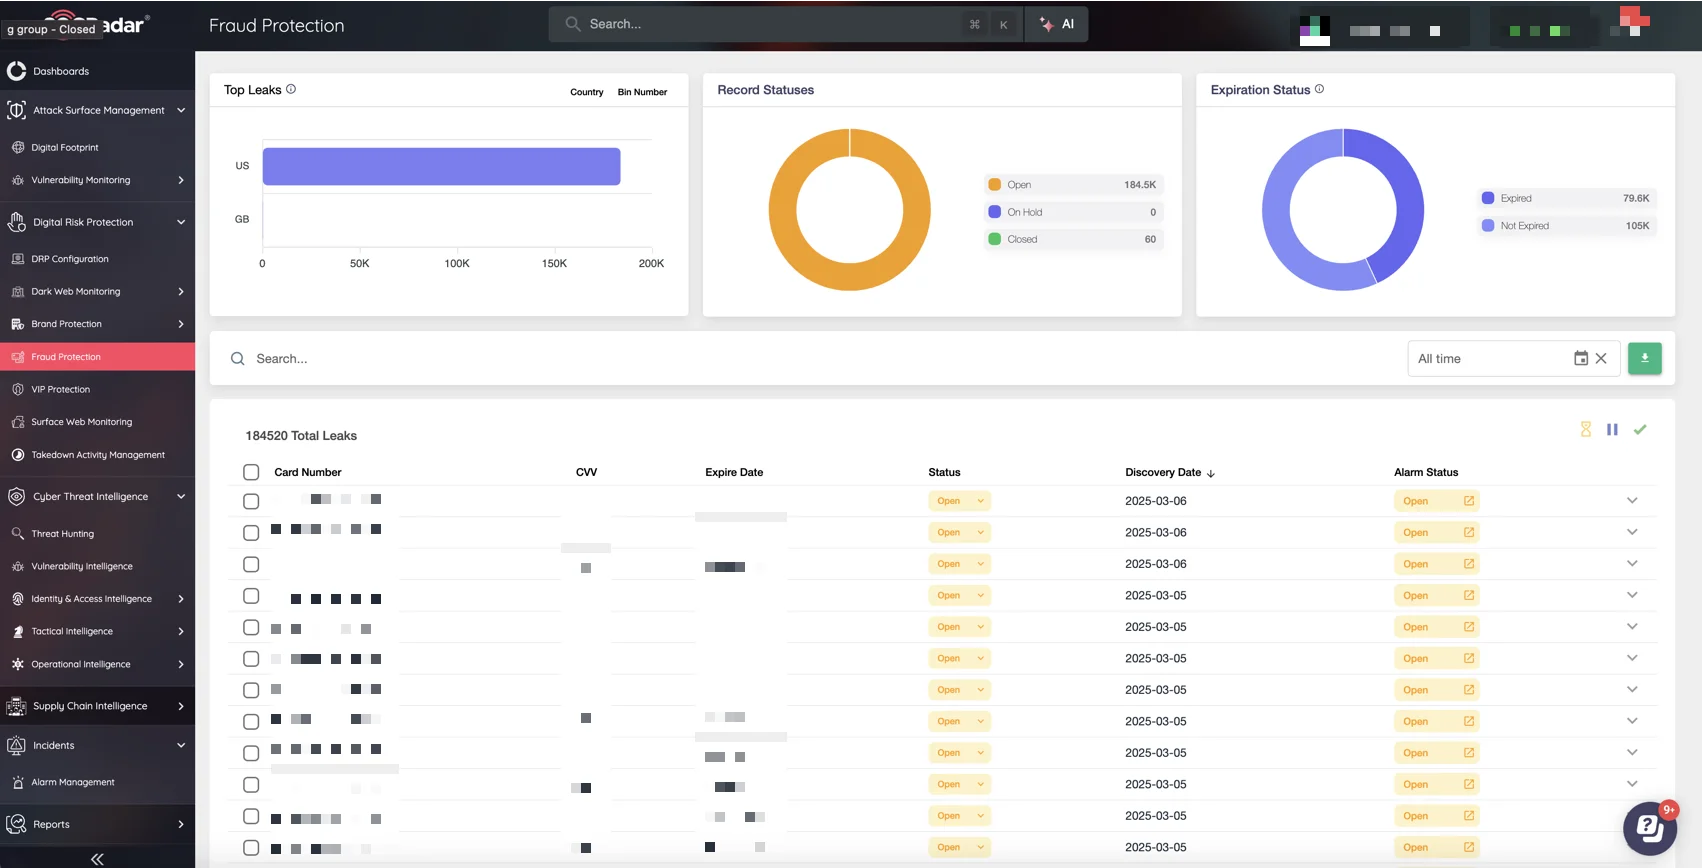Sort by Discovery Date arrow

click(1211, 473)
